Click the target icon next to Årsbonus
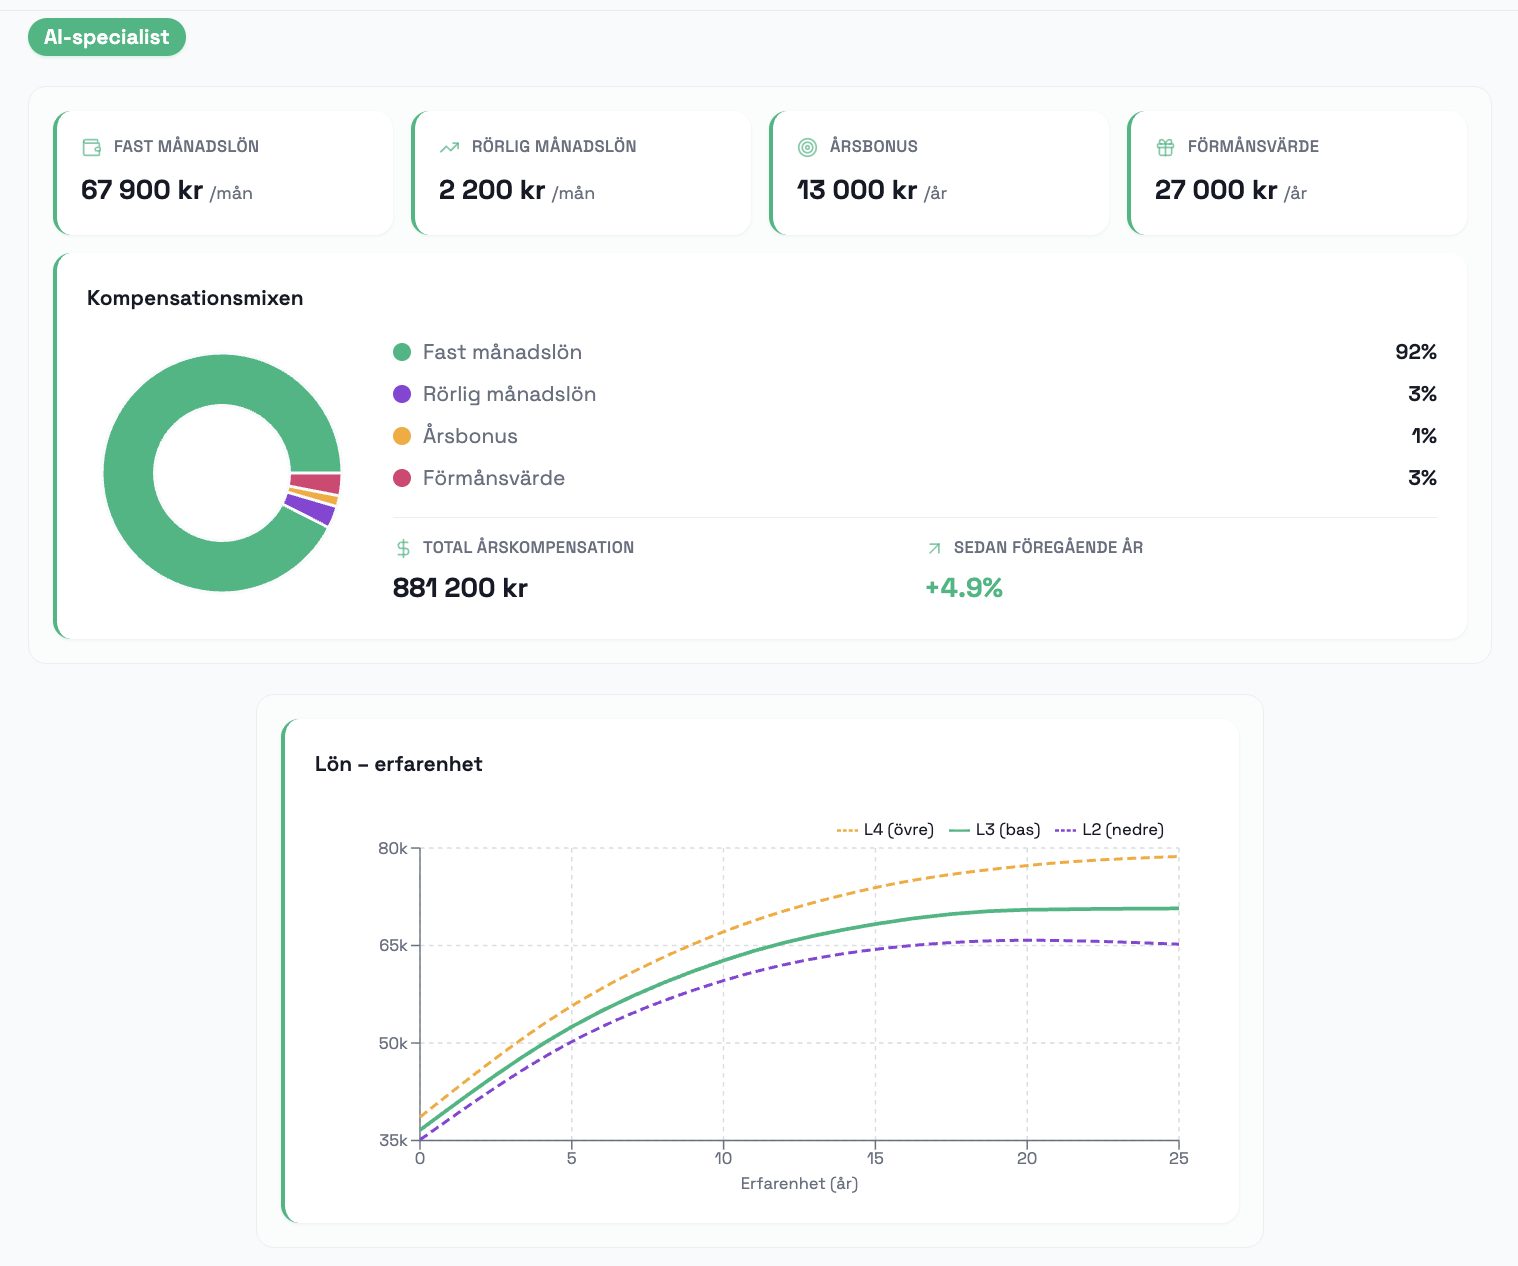Image resolution: width=1518 pixels, height=1266 pixels. click(807, 147)
